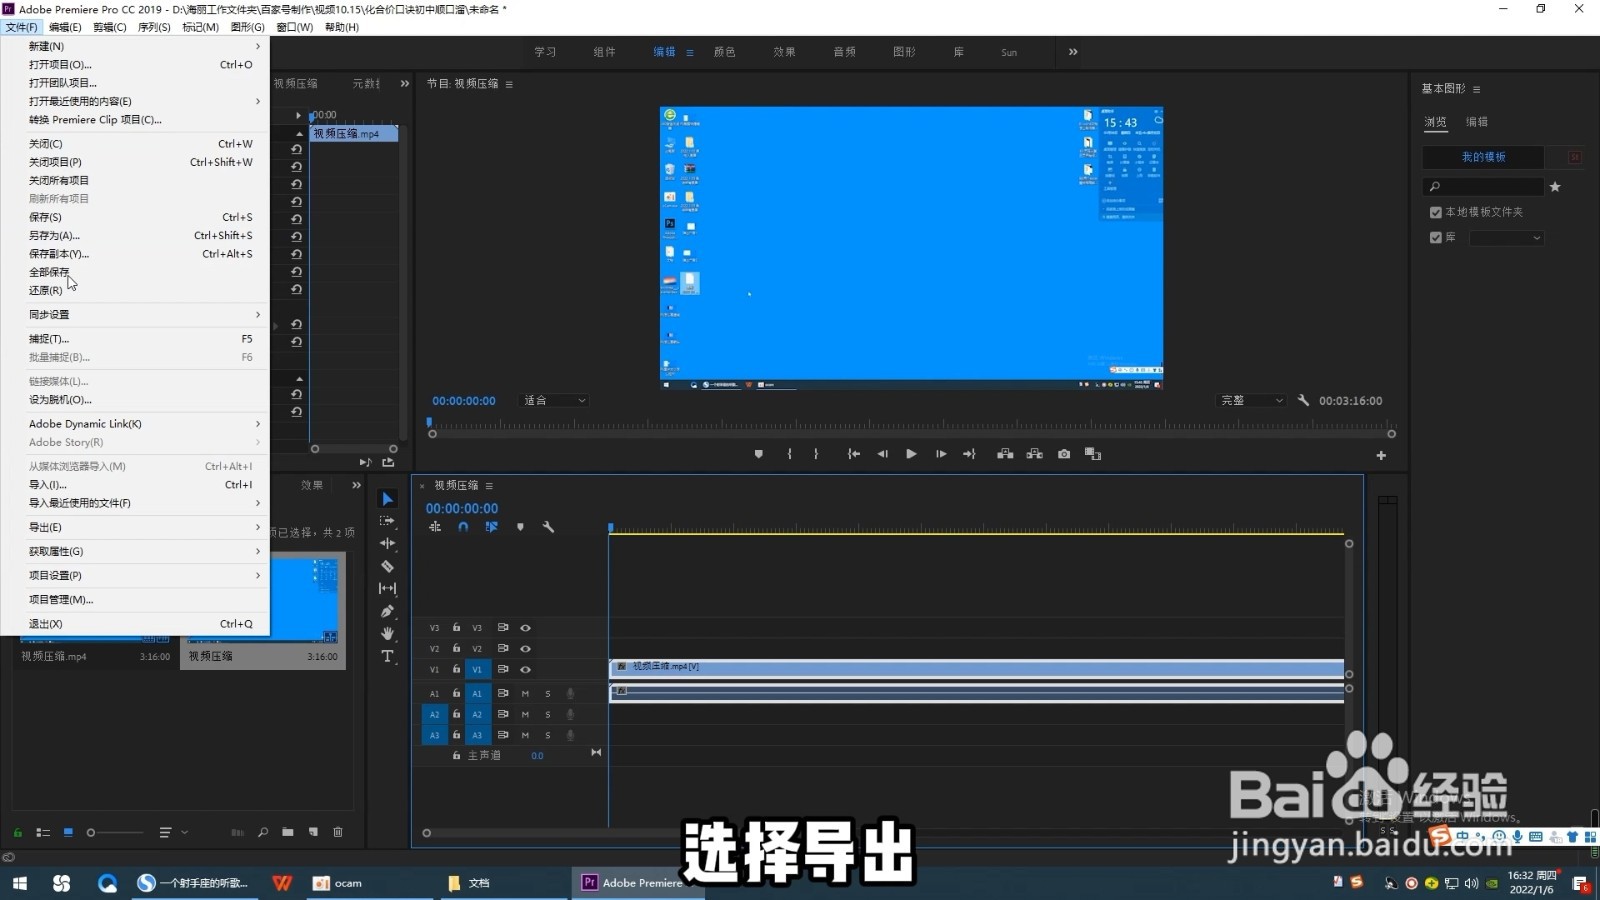Solo audio track A2

tap(548, 715)
